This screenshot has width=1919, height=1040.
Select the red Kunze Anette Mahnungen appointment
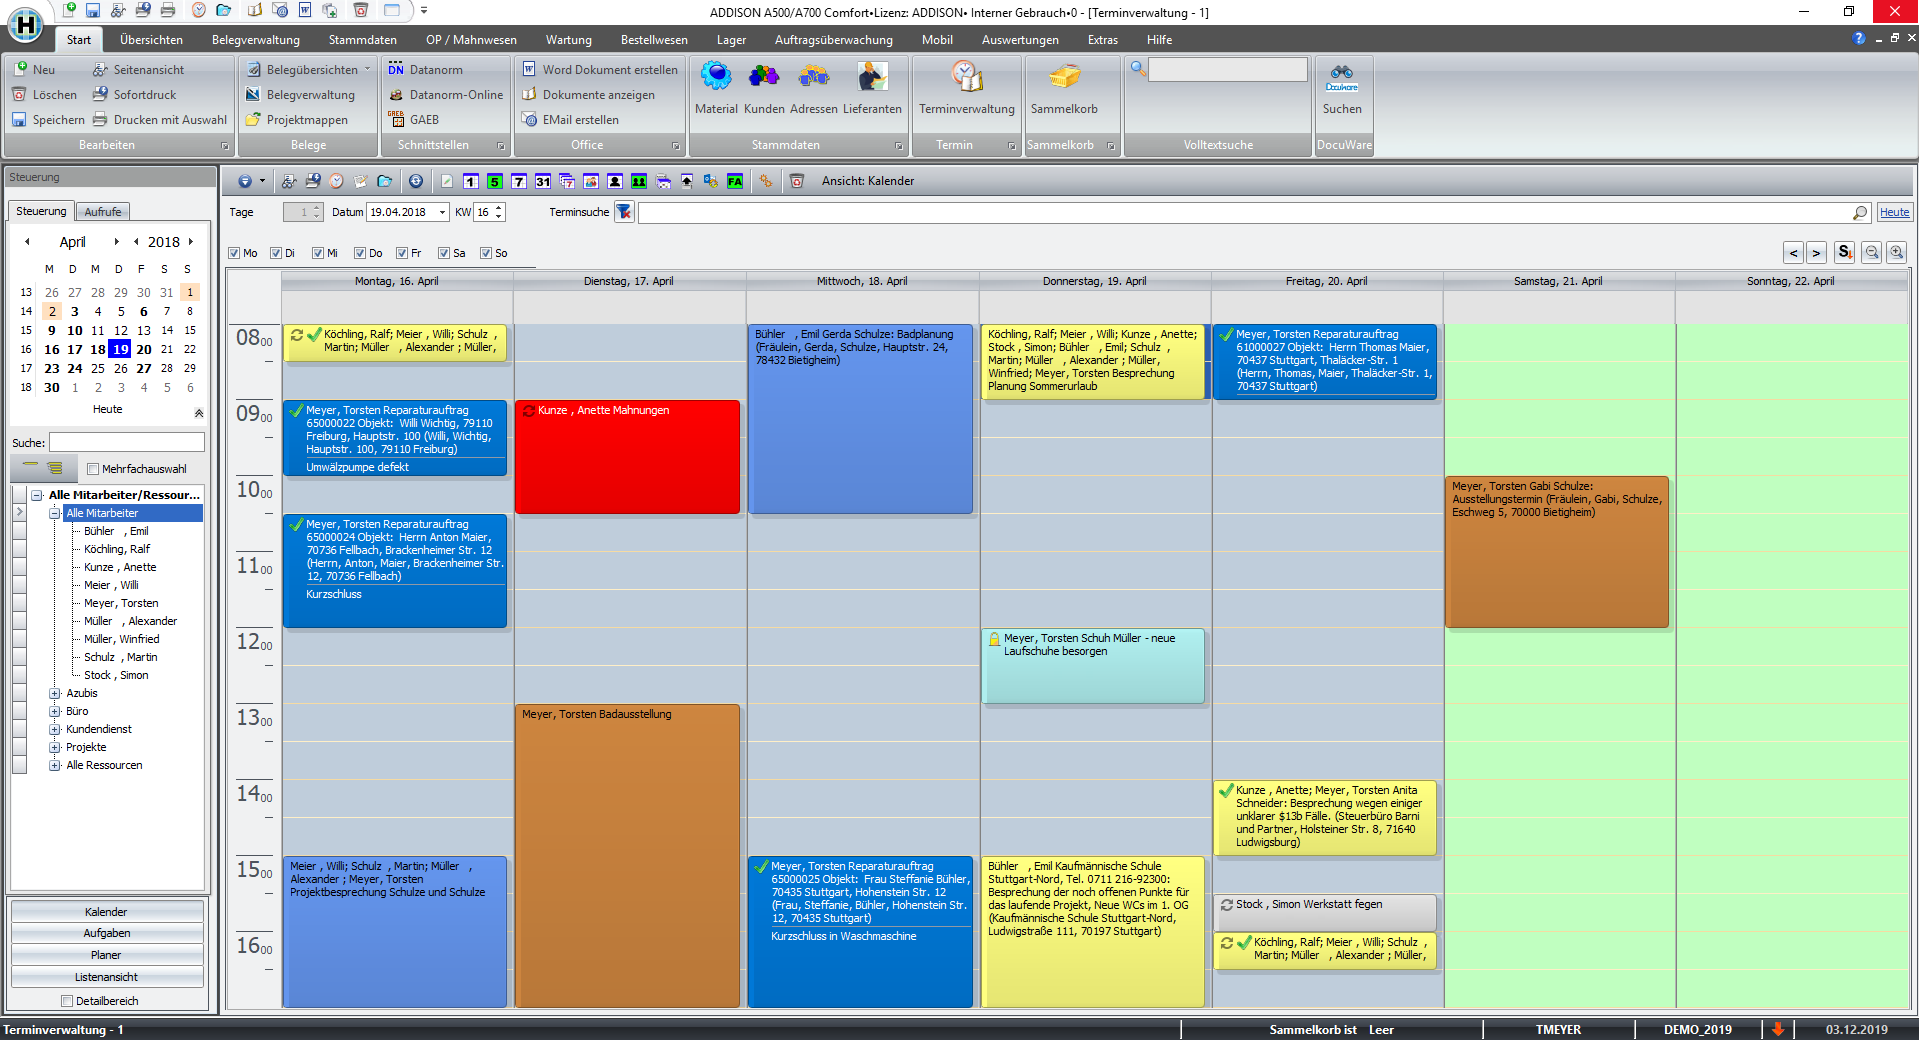[x=627, y=460]
